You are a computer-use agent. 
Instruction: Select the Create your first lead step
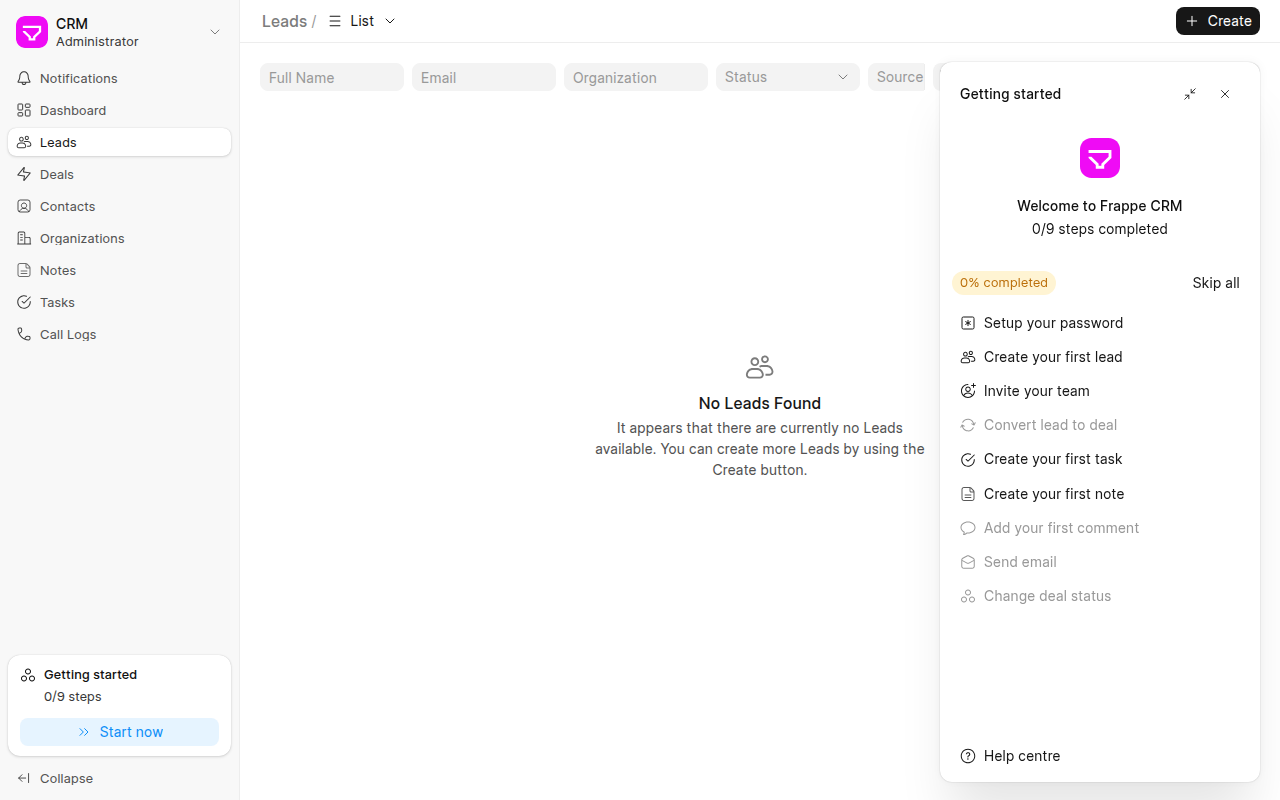click(x=1100, y=357)
